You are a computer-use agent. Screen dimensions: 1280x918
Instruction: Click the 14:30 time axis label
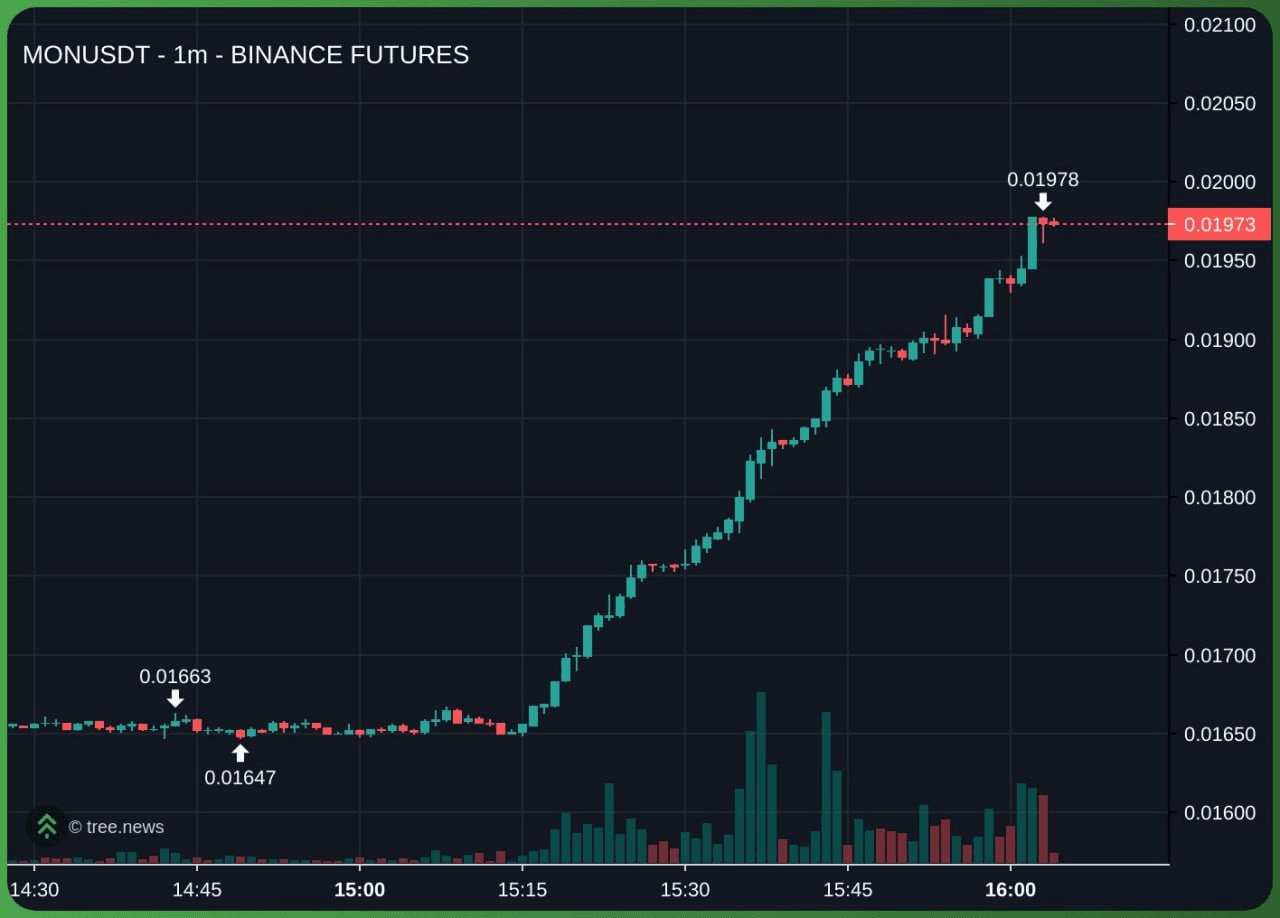pos(34,890)
